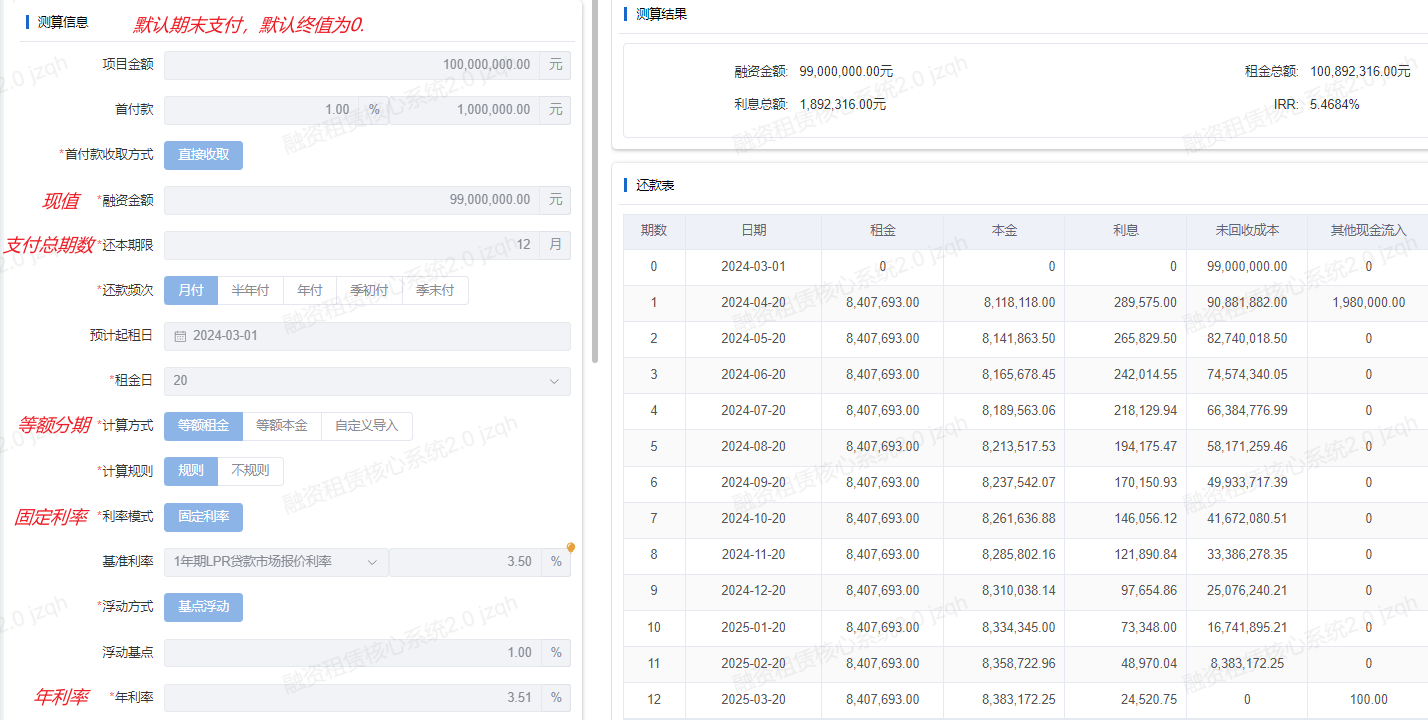Viewport: 1428px width, 720px height.
Task: Click the 直接收取 down payment button
Action: click(x=203, y=155)
